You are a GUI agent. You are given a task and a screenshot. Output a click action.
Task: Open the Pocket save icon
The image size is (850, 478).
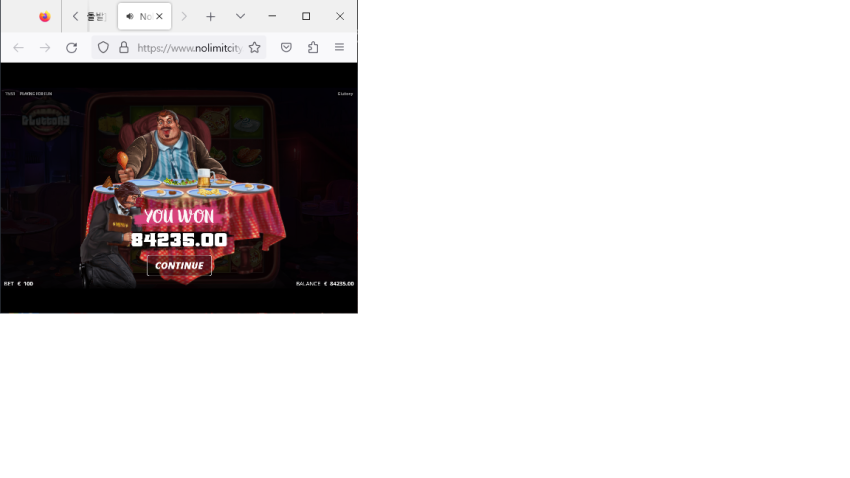coord(286,48)
